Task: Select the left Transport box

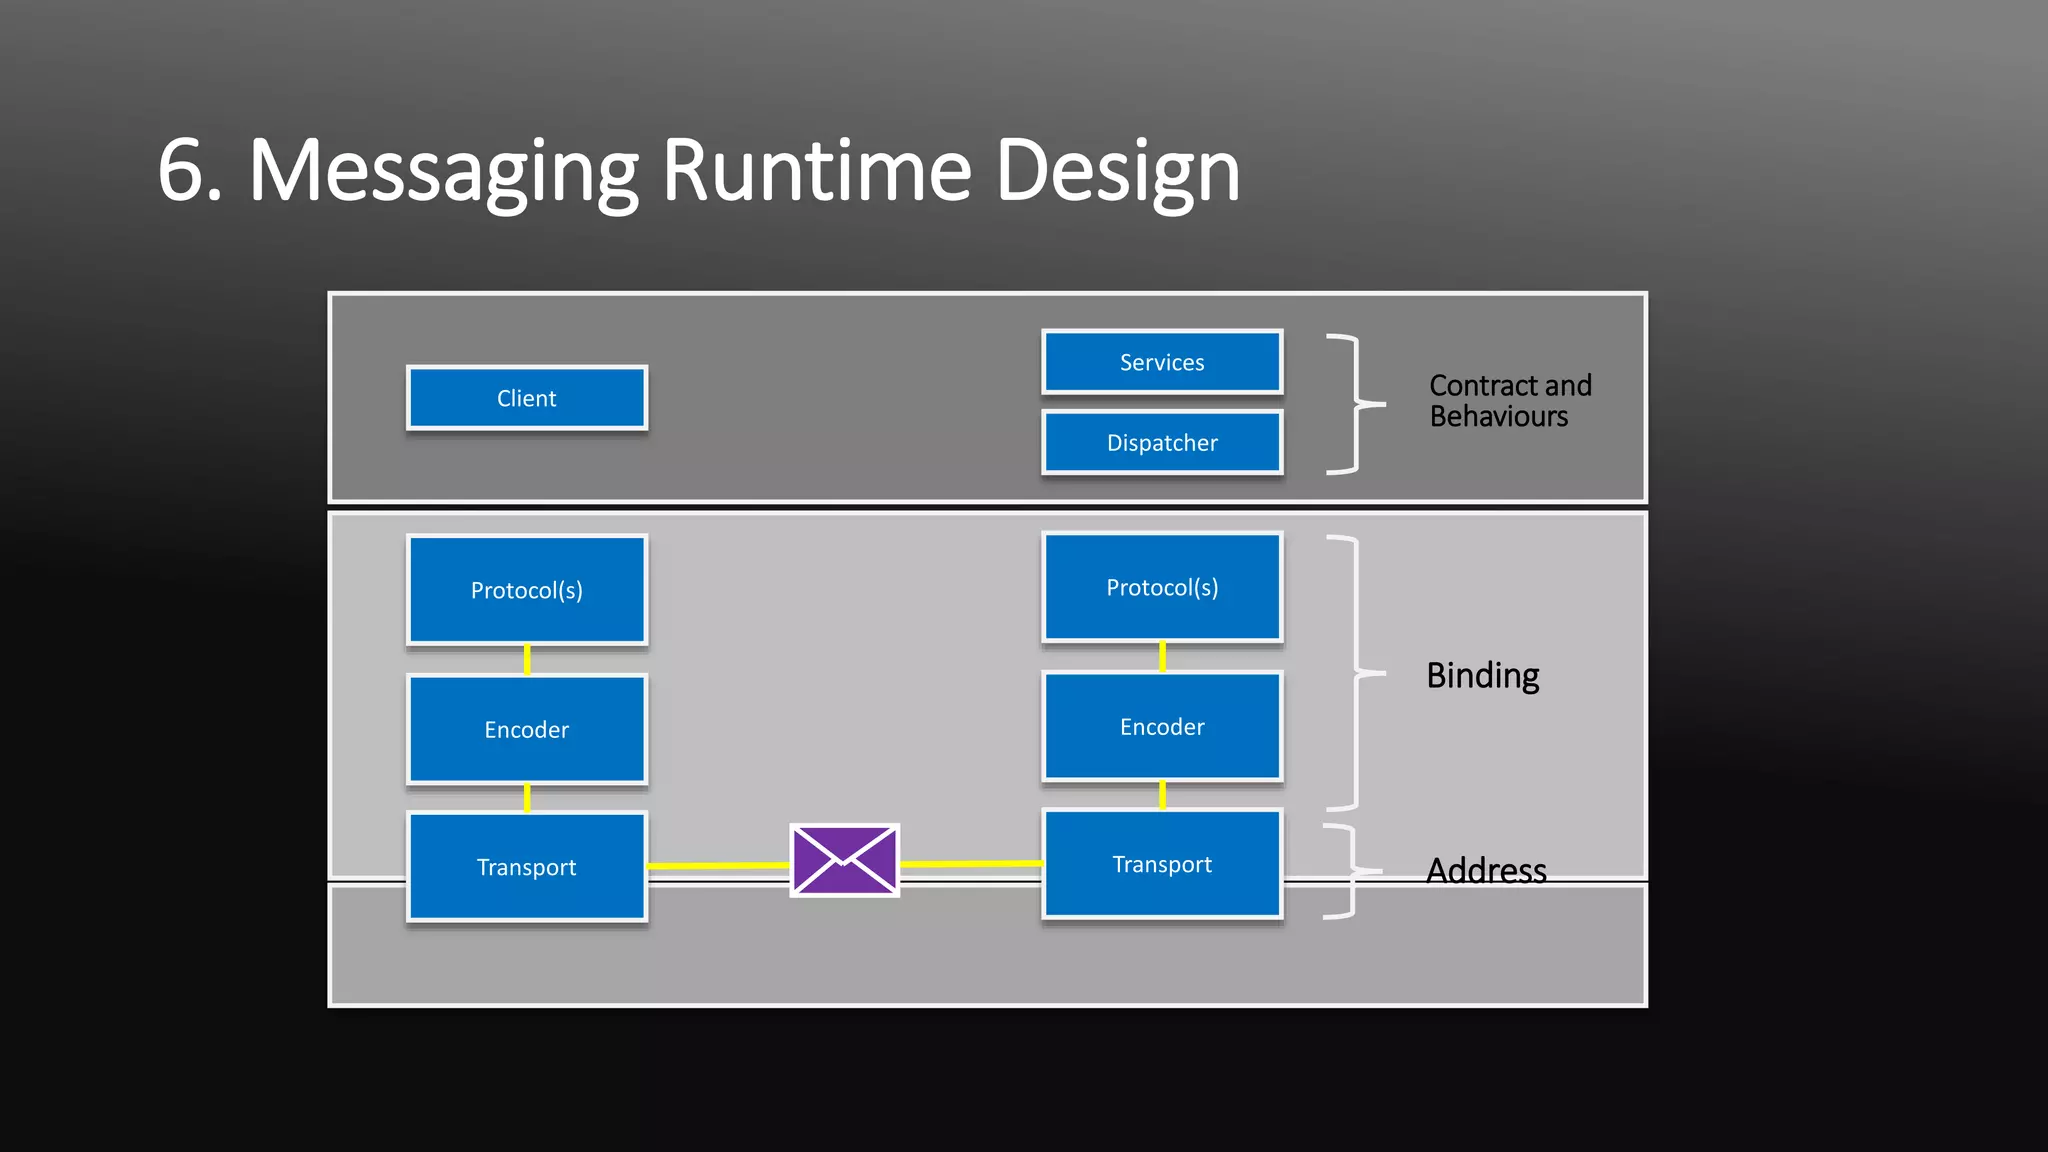Action: click(527, 867)
